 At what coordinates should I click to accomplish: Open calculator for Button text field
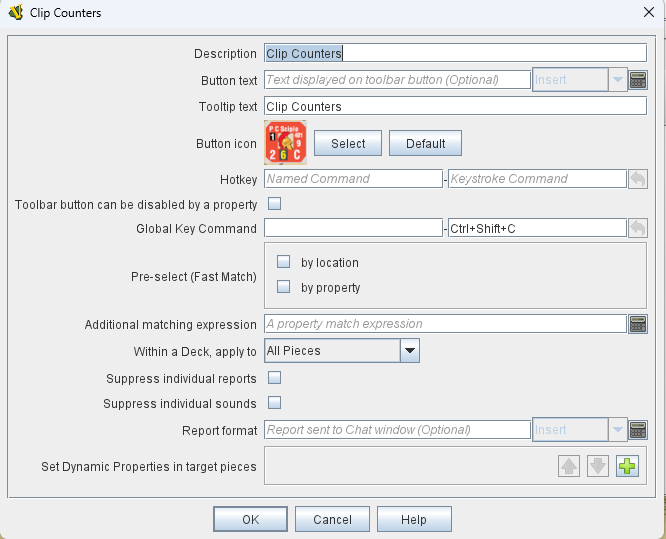pyautogui.click(x=638, y=80)
